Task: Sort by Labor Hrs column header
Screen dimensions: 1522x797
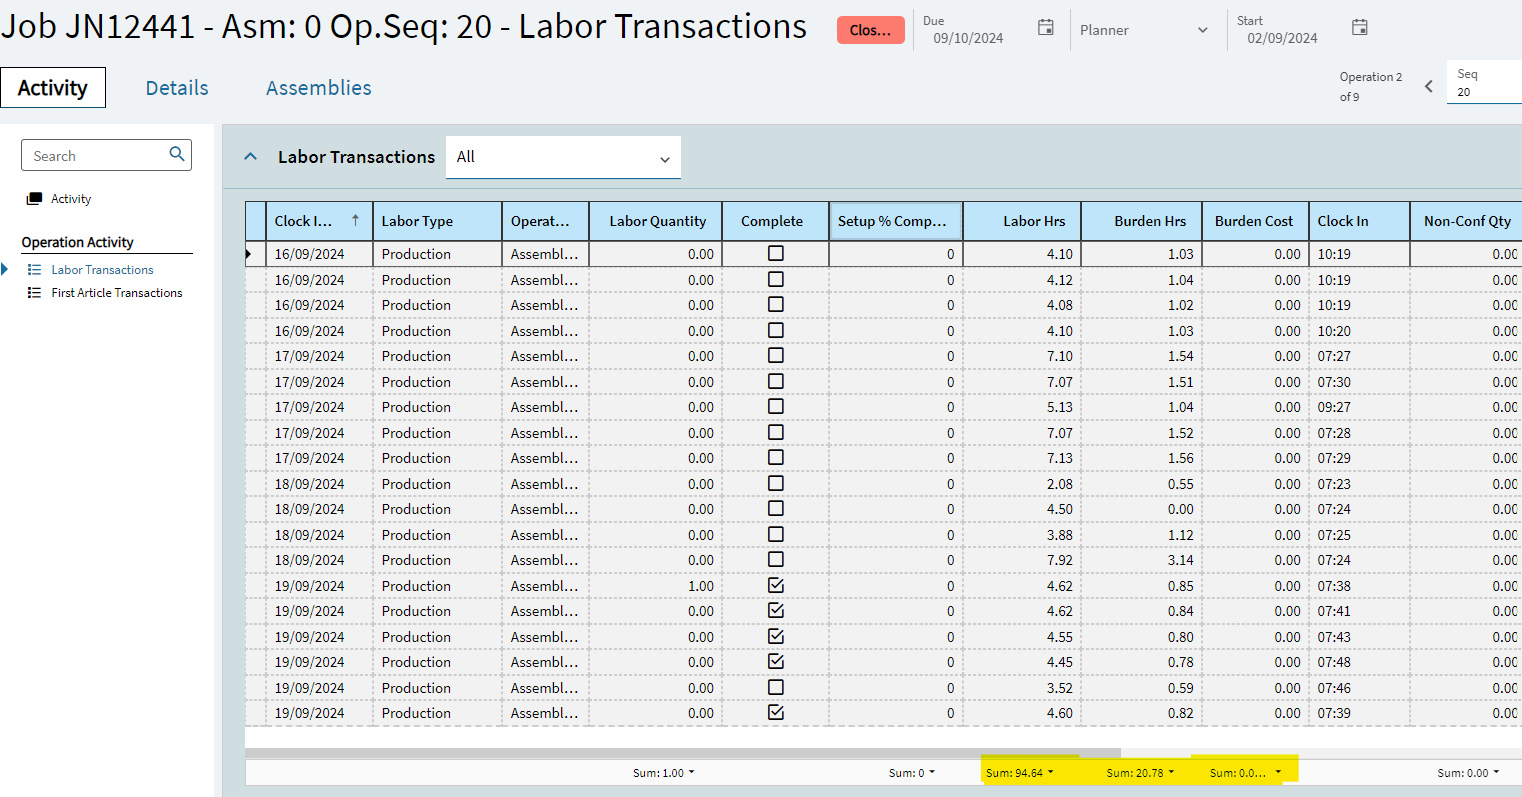Action: coord(1022,221)
